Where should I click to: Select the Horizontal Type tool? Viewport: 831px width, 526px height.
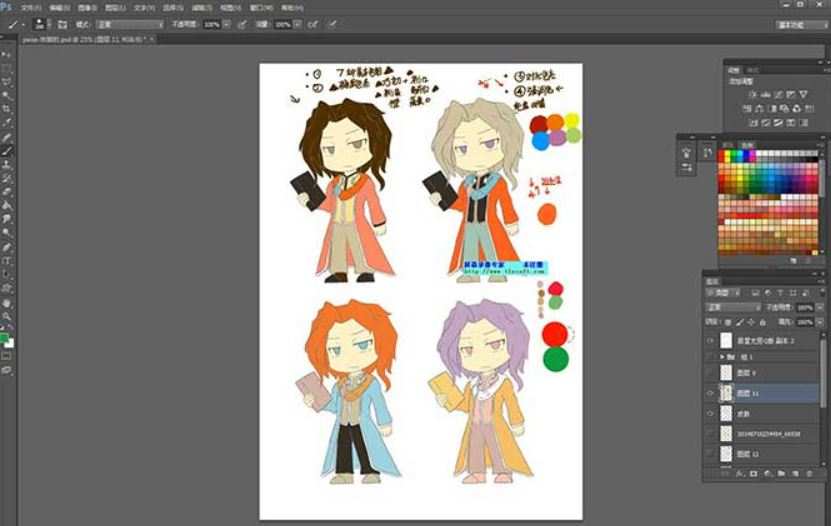click(x=7, y=260)
